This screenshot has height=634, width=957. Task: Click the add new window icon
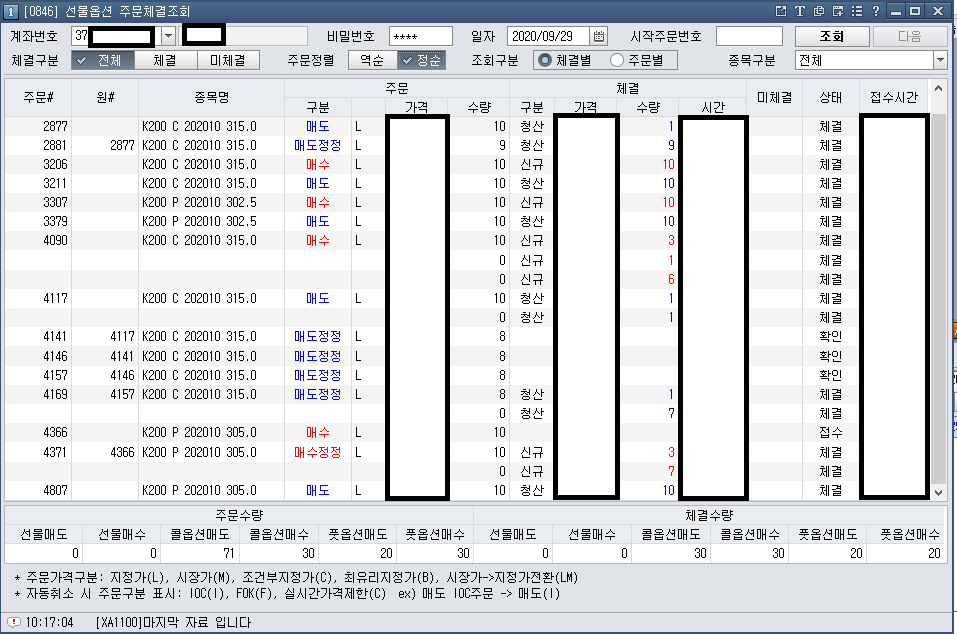[837, 11]
